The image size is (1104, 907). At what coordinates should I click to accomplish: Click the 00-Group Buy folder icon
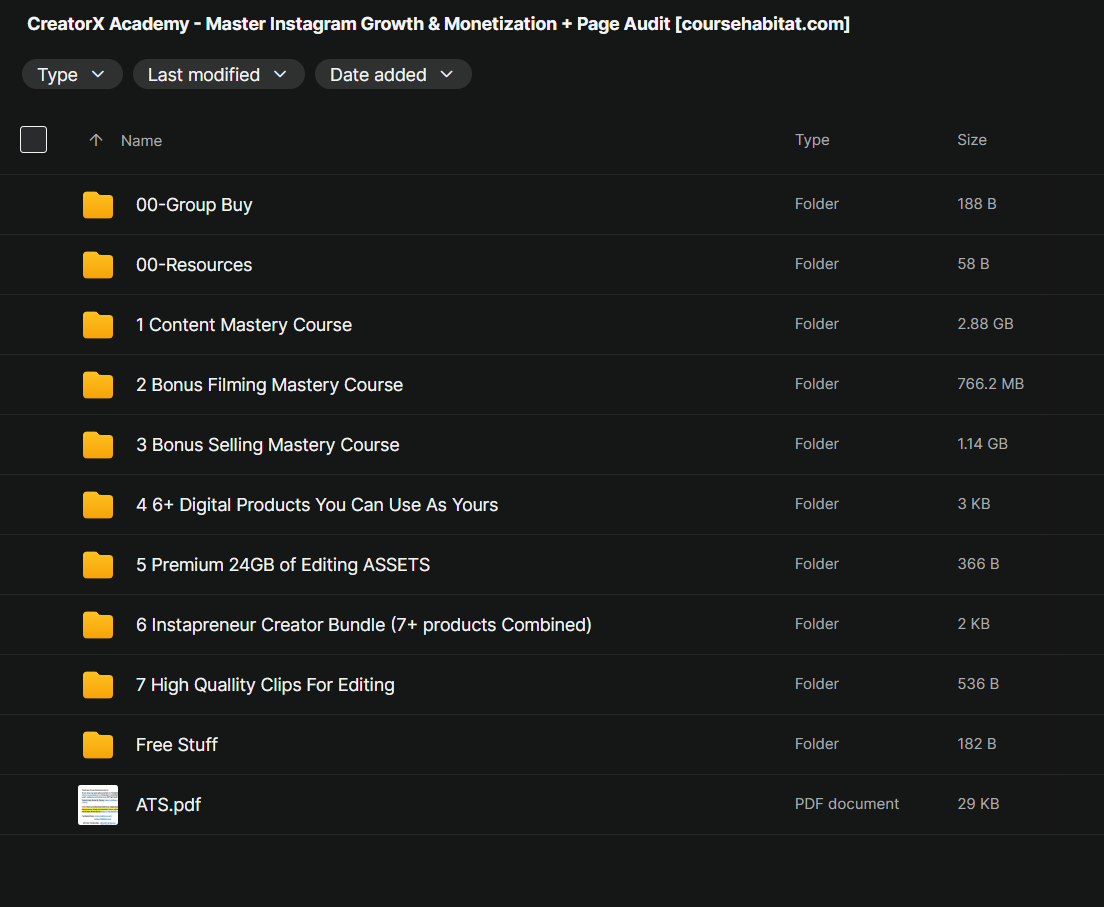point(98,205)
